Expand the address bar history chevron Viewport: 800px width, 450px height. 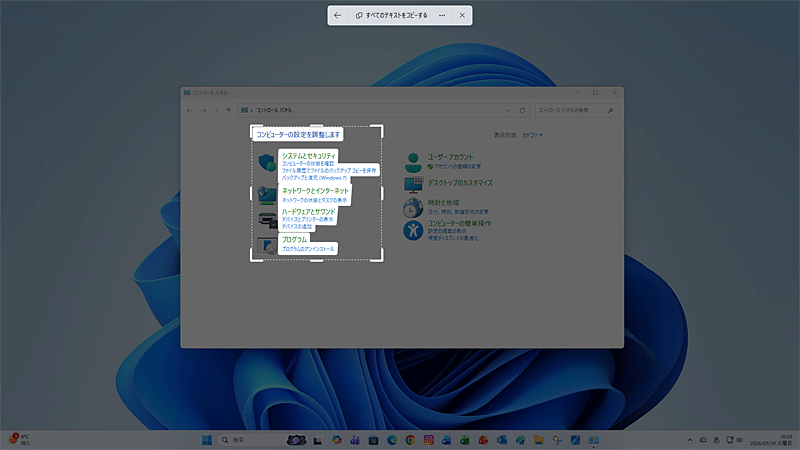[508, 110]
